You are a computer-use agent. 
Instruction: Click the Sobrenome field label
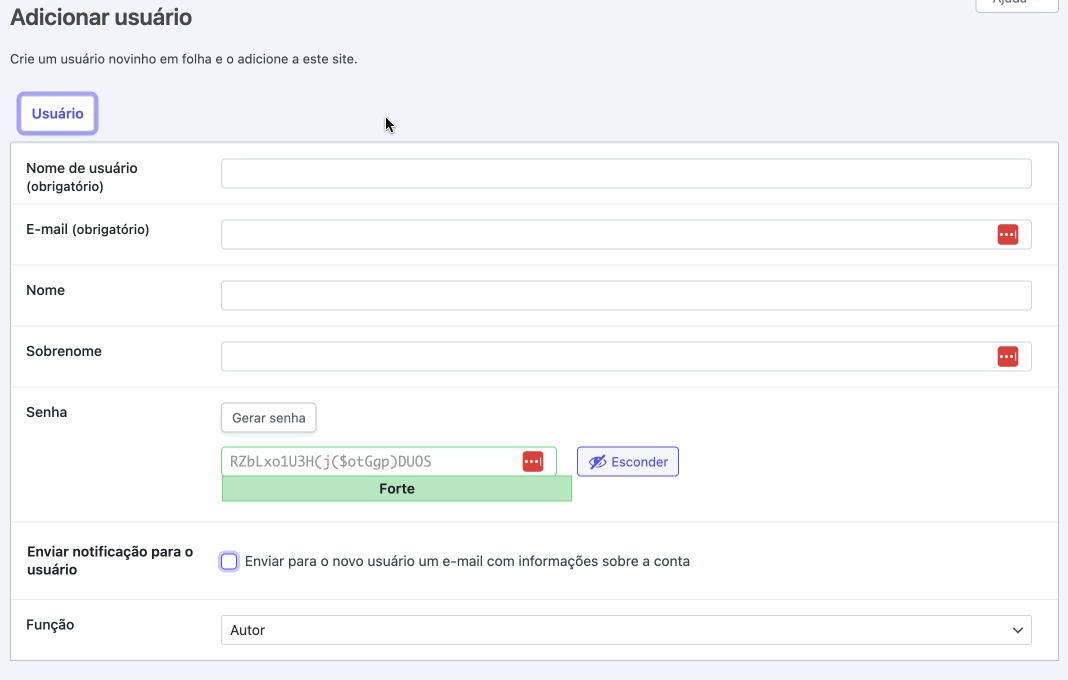(64, 351)
